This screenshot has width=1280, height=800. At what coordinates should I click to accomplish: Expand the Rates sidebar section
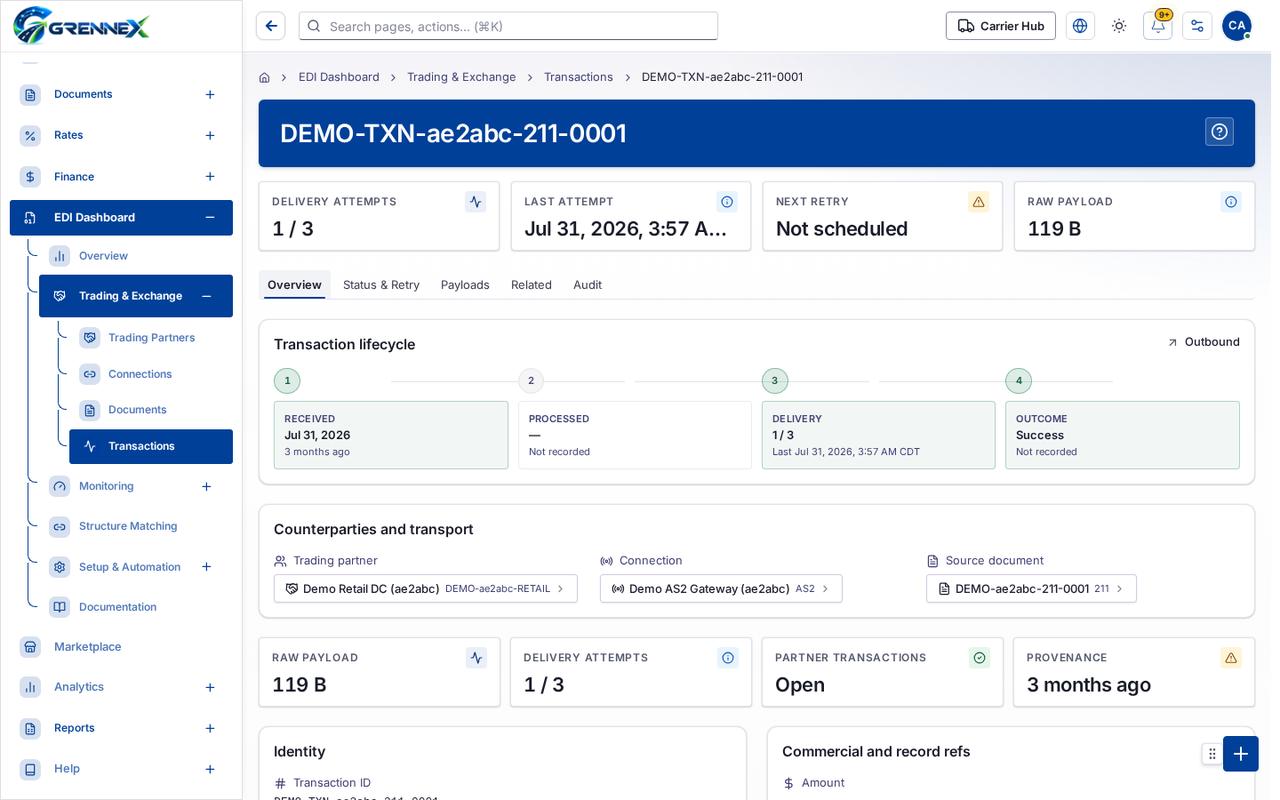point(210,136)
